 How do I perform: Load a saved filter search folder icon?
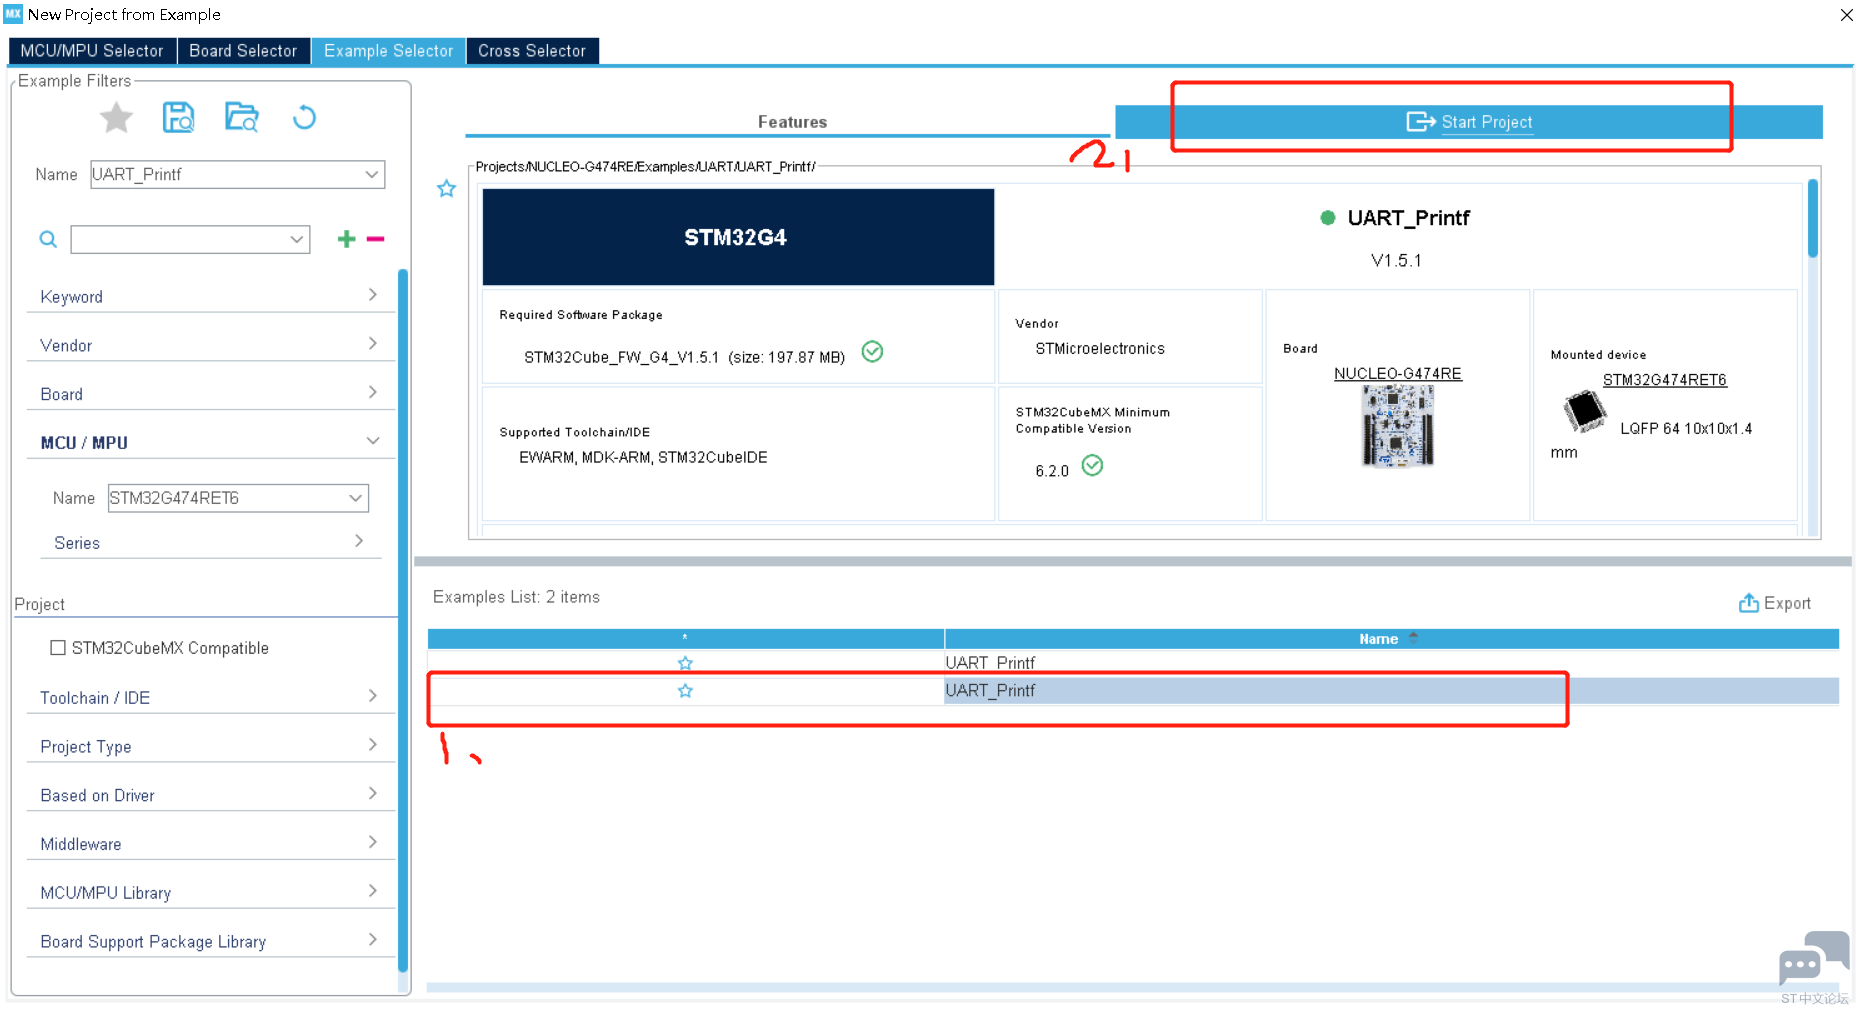click(x=241, y=118)
